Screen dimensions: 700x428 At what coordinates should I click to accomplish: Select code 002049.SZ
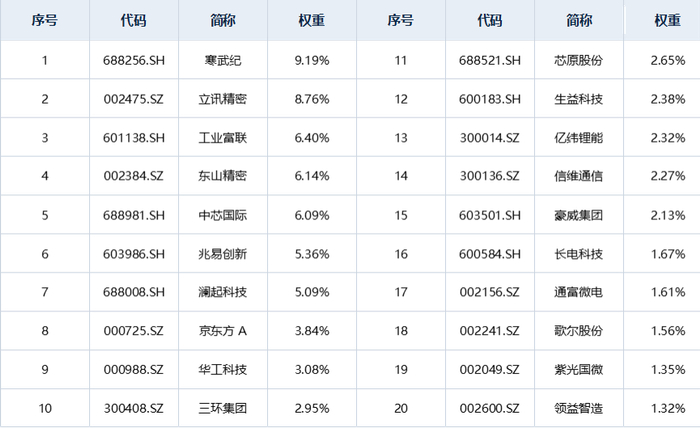pos(490,370)
